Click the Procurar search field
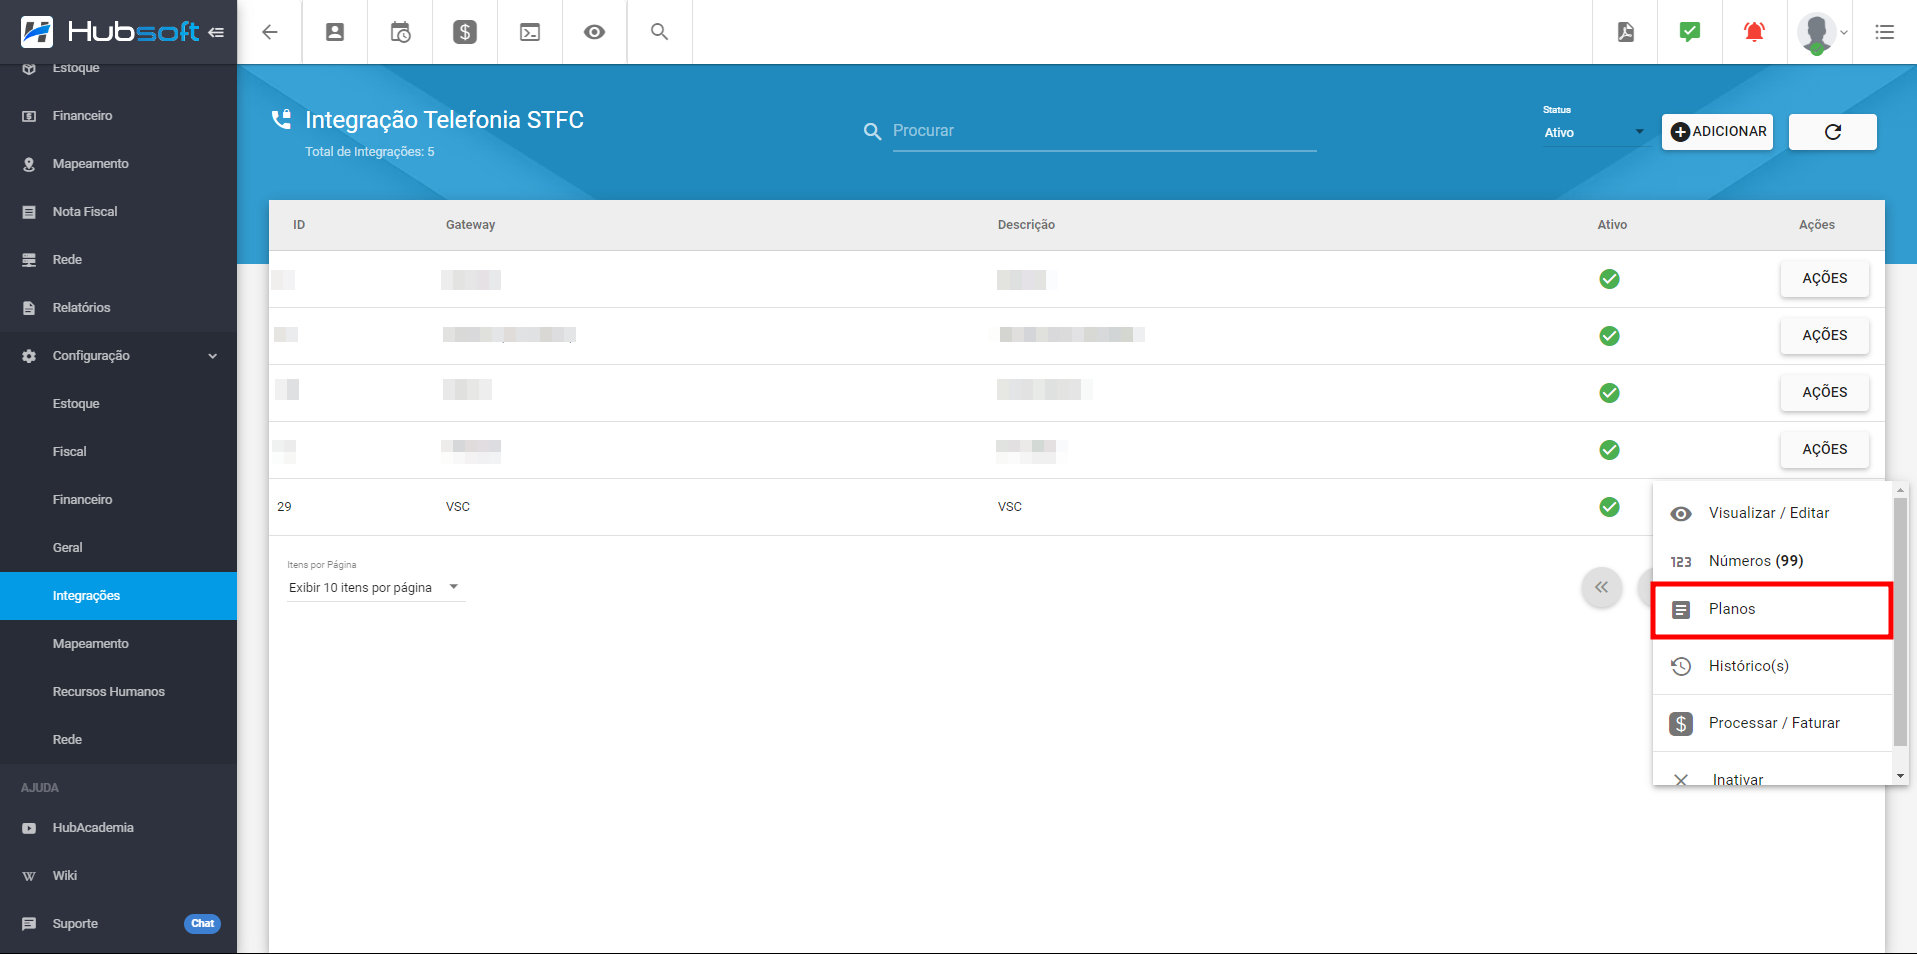Viewport: 1917px width, 954px height. [1103, 131]
